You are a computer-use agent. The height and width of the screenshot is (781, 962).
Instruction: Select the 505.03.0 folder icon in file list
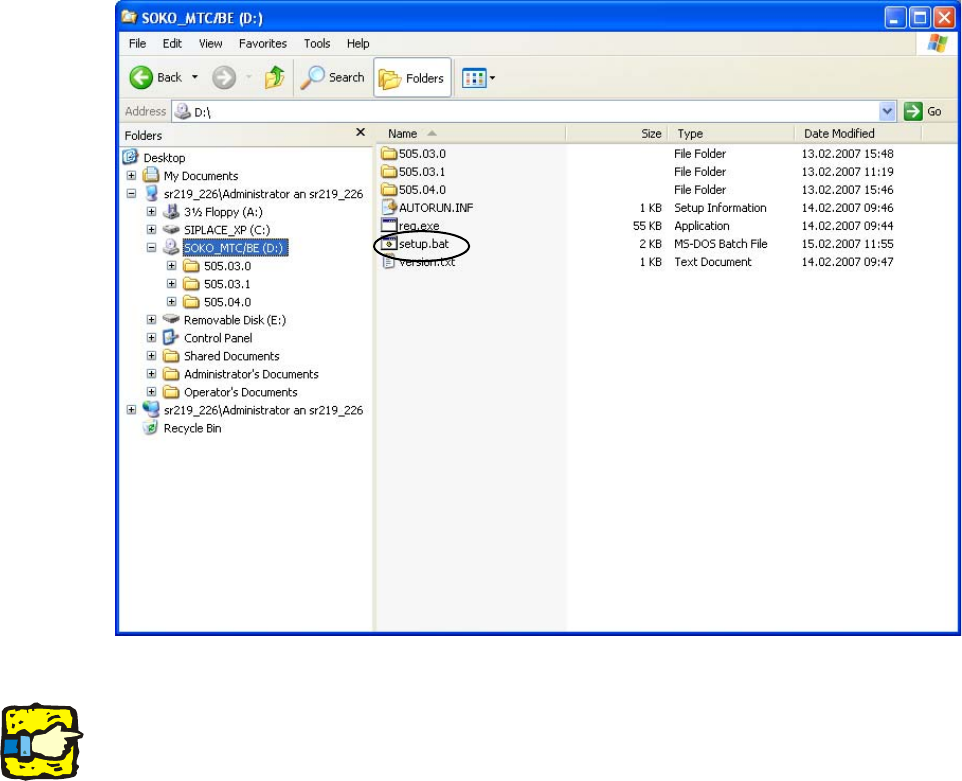389,153
